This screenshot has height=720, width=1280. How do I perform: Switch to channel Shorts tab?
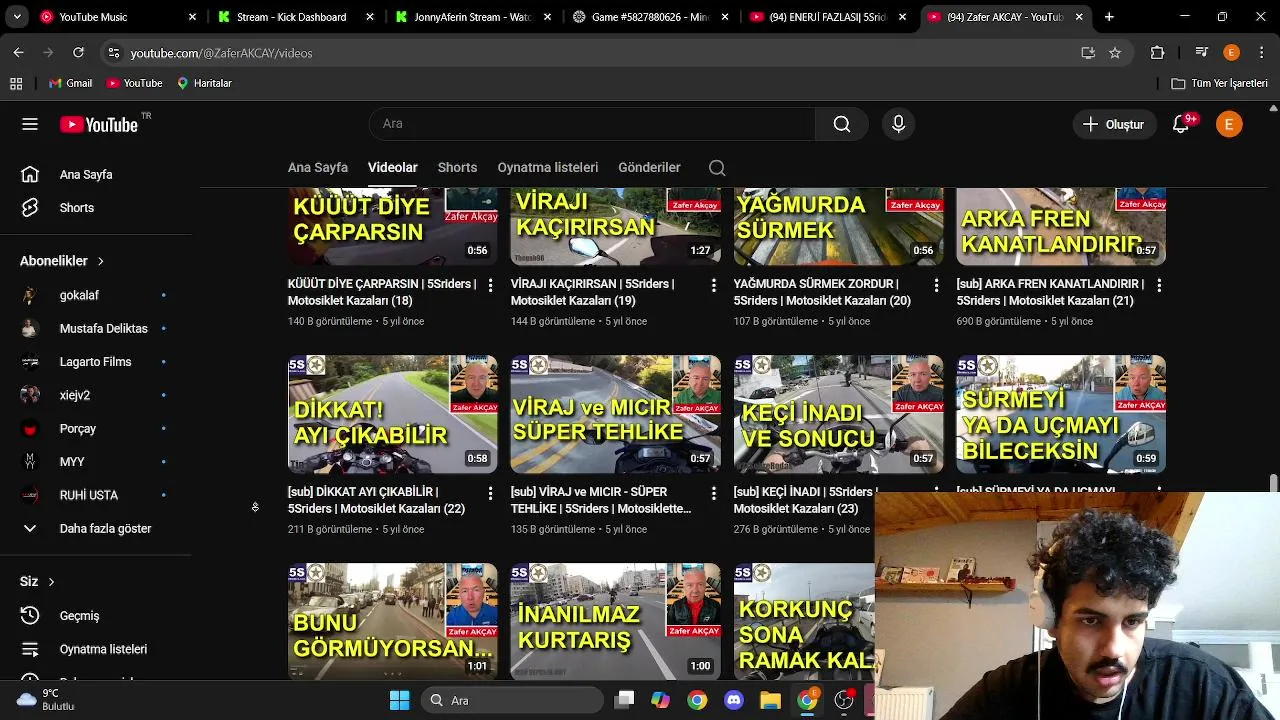(457, 167)
